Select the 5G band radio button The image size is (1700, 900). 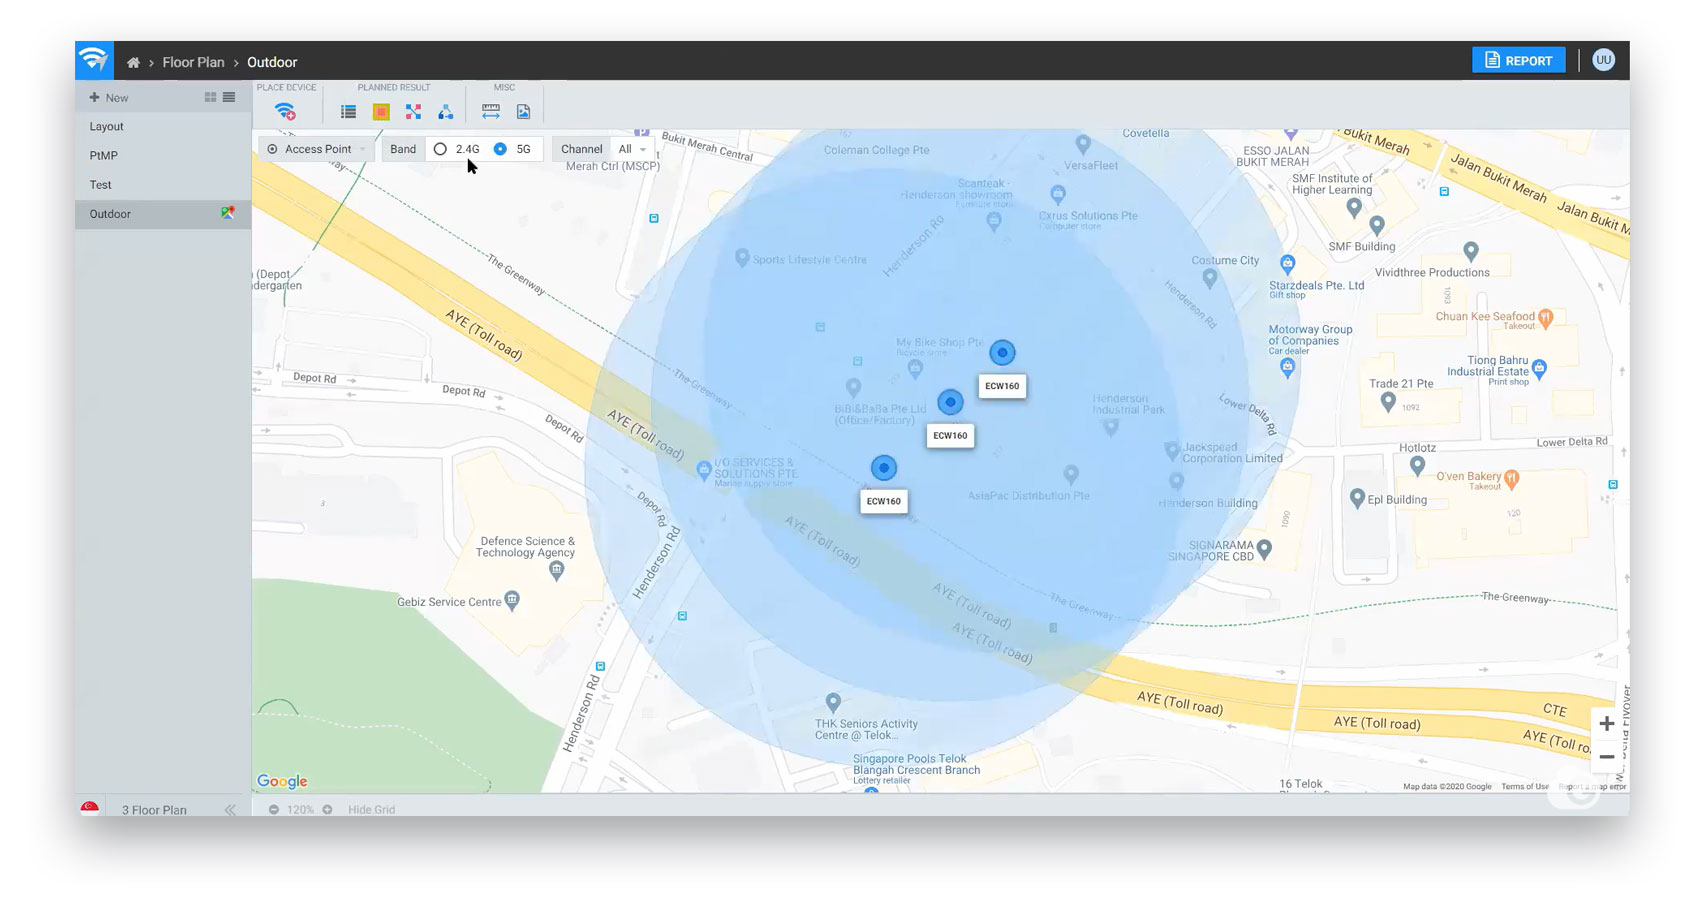coord(500,149)
